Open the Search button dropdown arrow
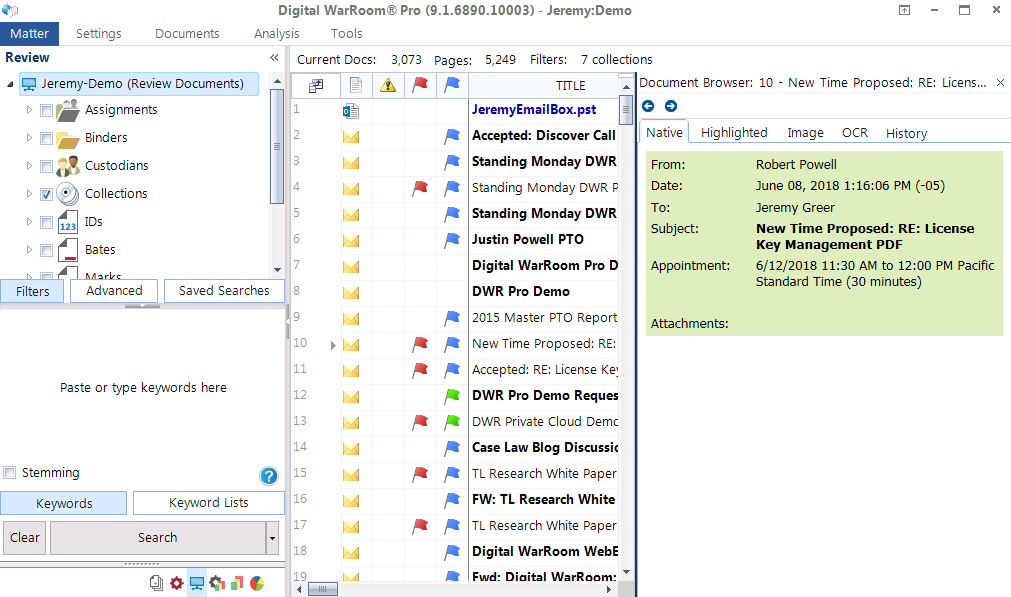The width and height of the screenshot is (1011, 597). pyautogui.click(x=272, y=538)
